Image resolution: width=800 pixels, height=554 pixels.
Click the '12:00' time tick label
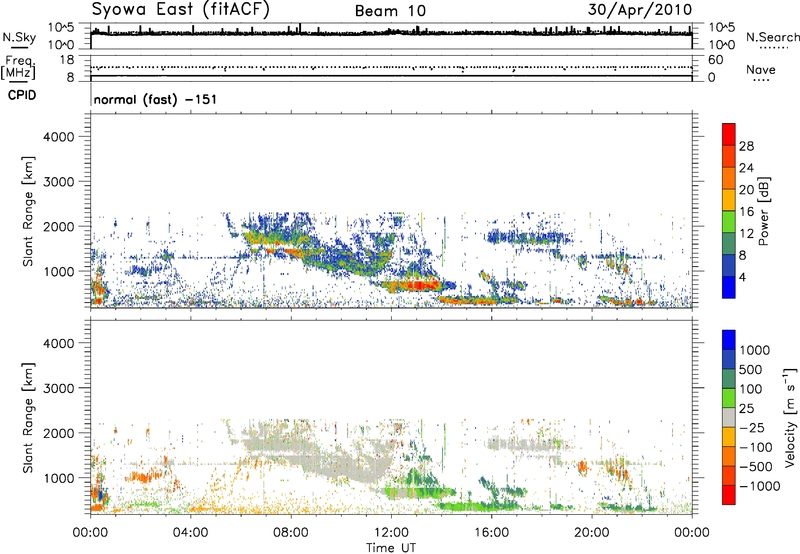click(391, 533)
